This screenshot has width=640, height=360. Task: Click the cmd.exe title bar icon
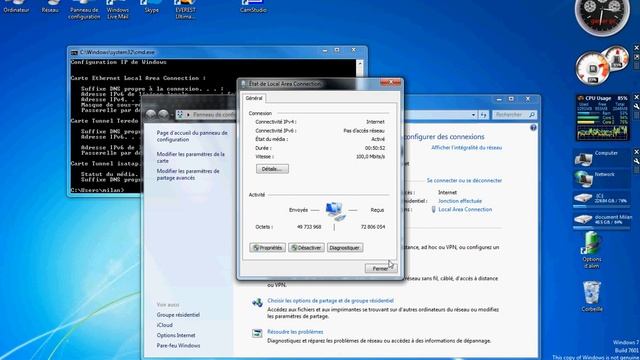74,52
